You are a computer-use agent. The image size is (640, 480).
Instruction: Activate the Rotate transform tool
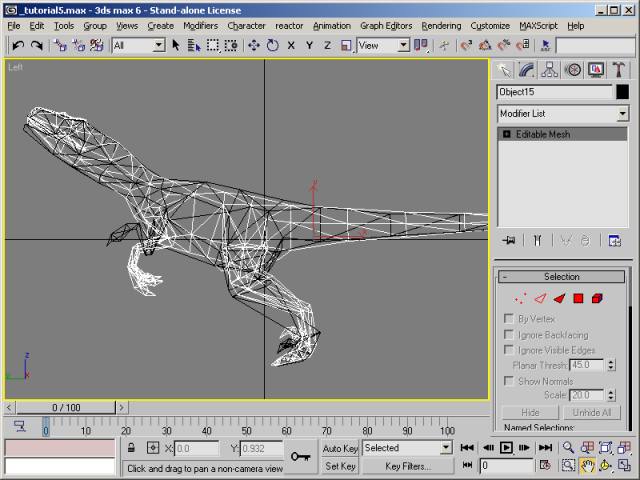point(272,45)
